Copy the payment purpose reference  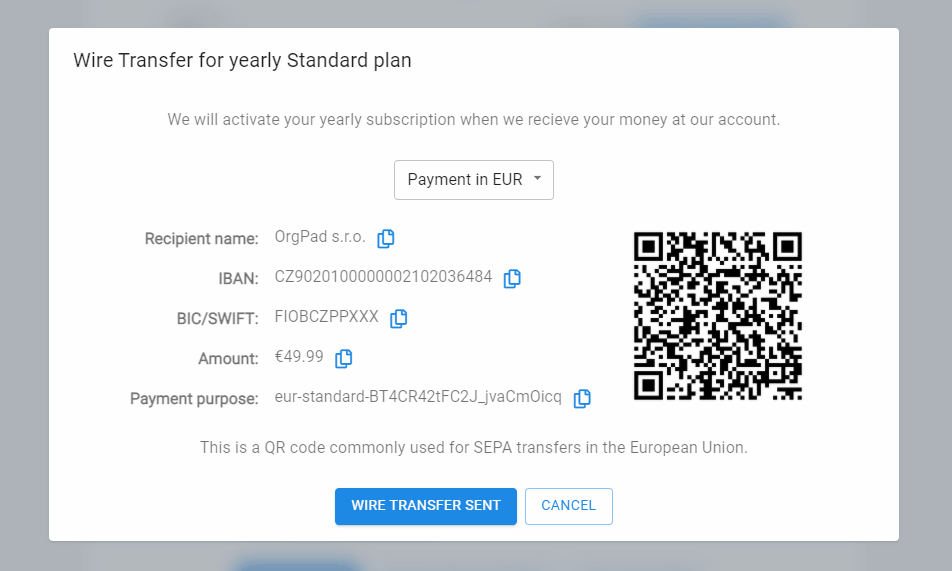(x=582, y=398)
